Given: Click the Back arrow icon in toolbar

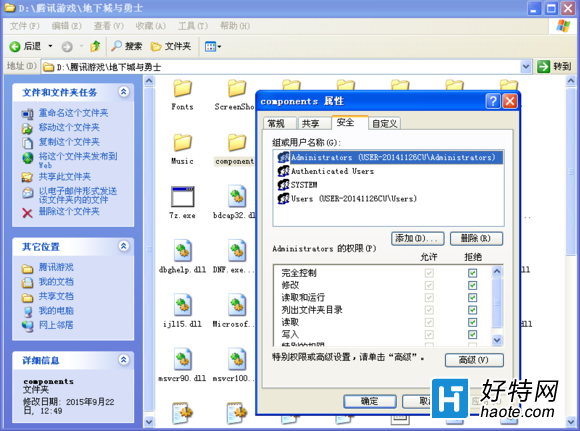Looking at the screenshot, I should coord(15,47).
